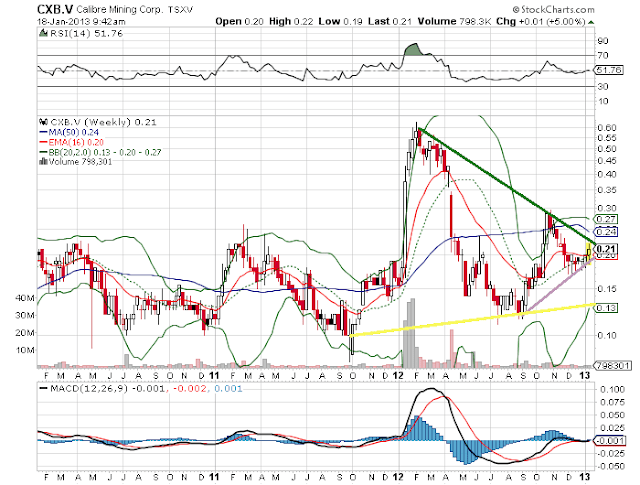Screen dimensions: 640x485
Task: Click the RSI(14) 51.76 legend text
Action: (x=86, y=33)
